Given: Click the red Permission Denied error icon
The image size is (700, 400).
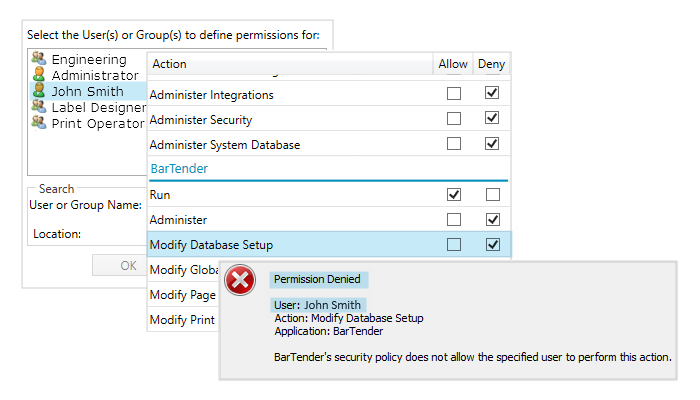Looking at the screenshot, I should click(241, 282).
